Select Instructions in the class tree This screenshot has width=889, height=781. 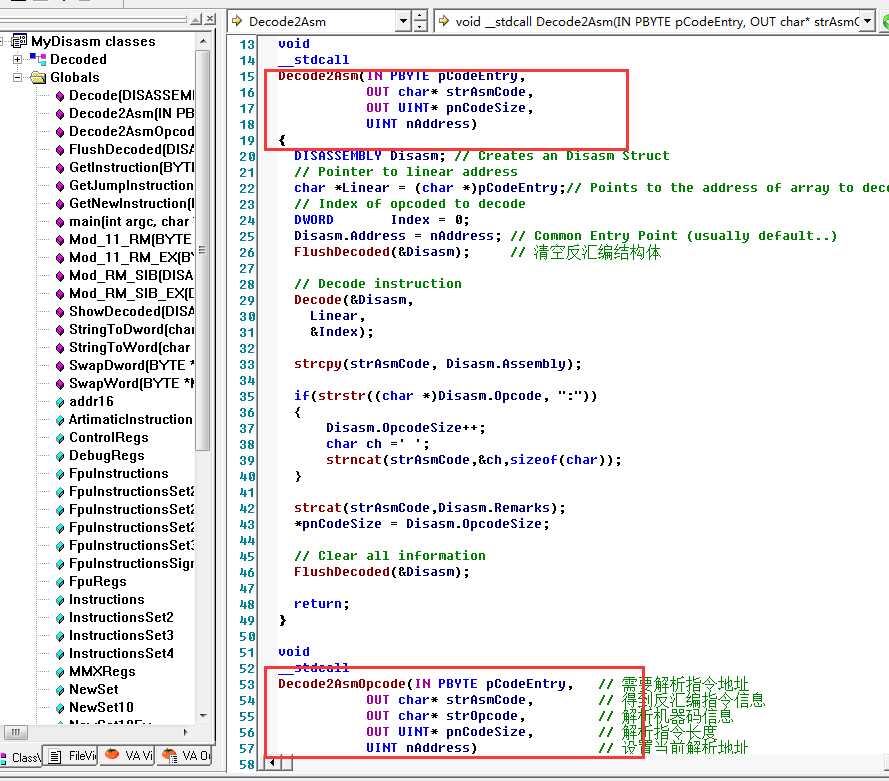pyautogui.click(x=107, y=600)
